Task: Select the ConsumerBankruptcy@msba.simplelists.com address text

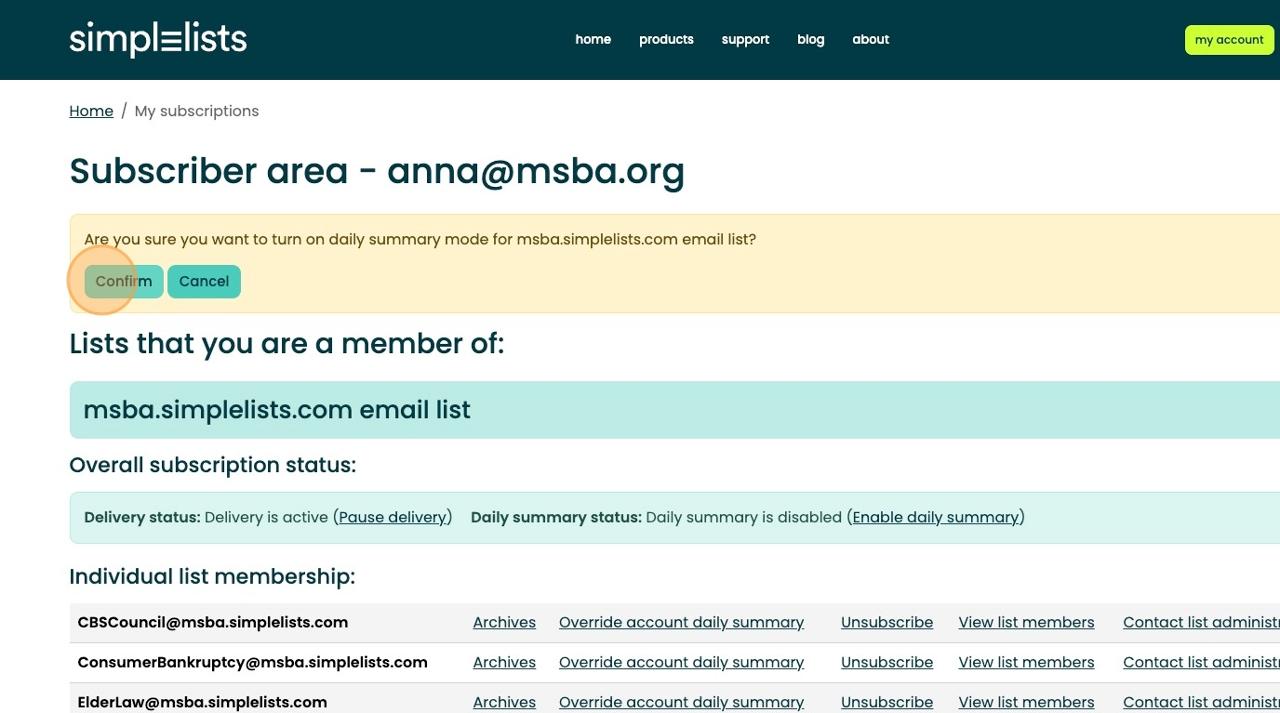Action: (252, 662)
